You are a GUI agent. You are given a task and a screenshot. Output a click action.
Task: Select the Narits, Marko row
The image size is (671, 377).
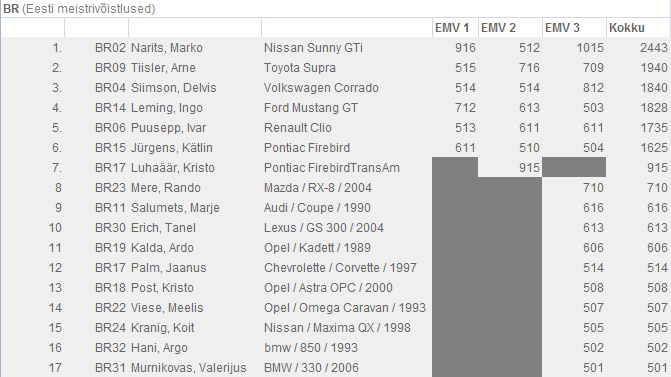tap(336, 47)
